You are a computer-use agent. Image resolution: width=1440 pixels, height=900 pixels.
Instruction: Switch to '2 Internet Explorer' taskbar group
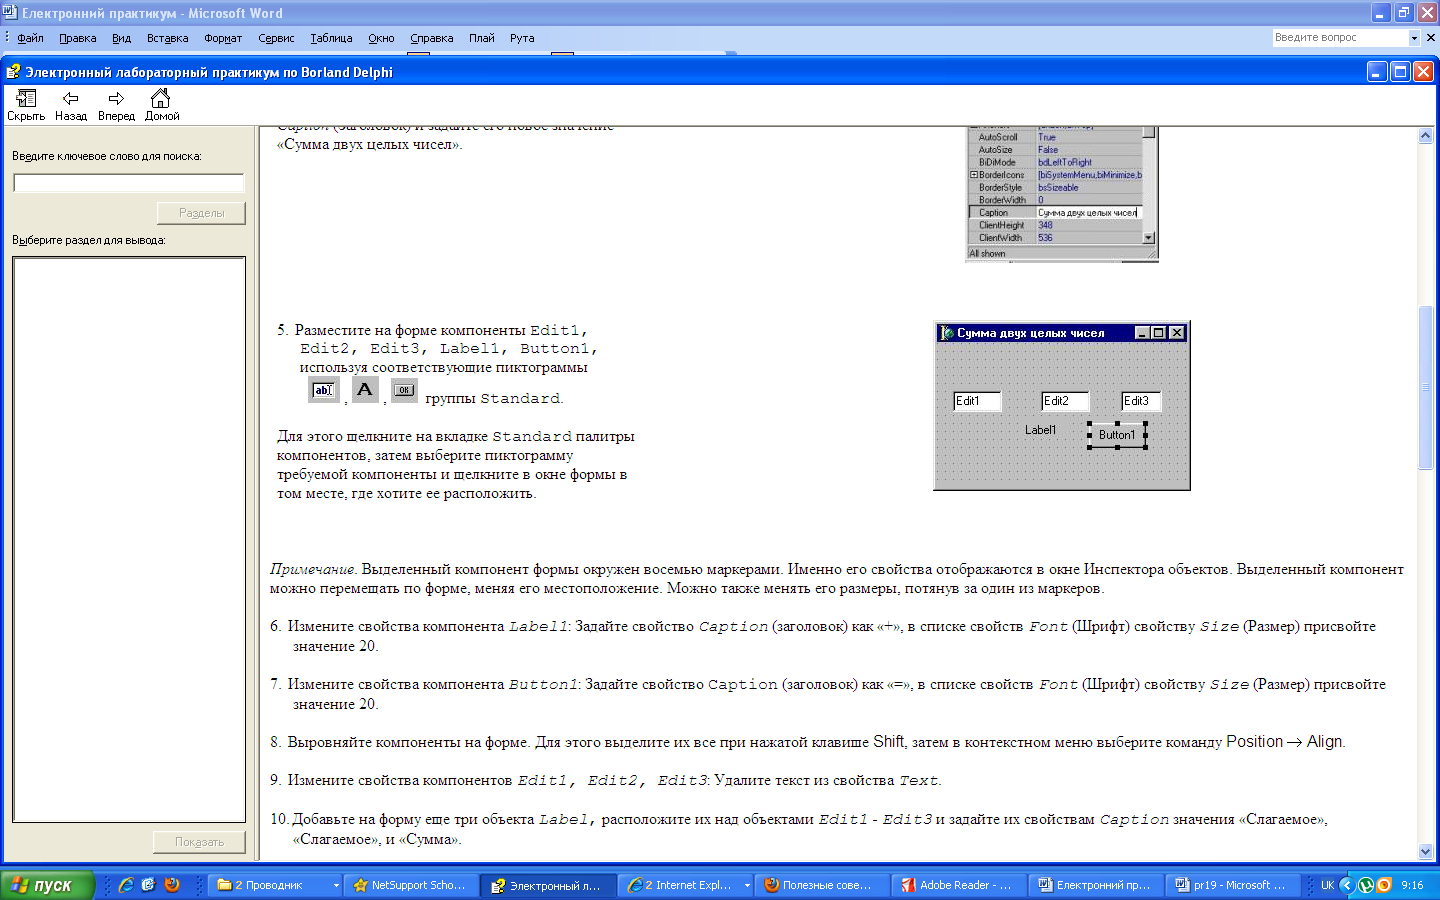pos(686,885)
